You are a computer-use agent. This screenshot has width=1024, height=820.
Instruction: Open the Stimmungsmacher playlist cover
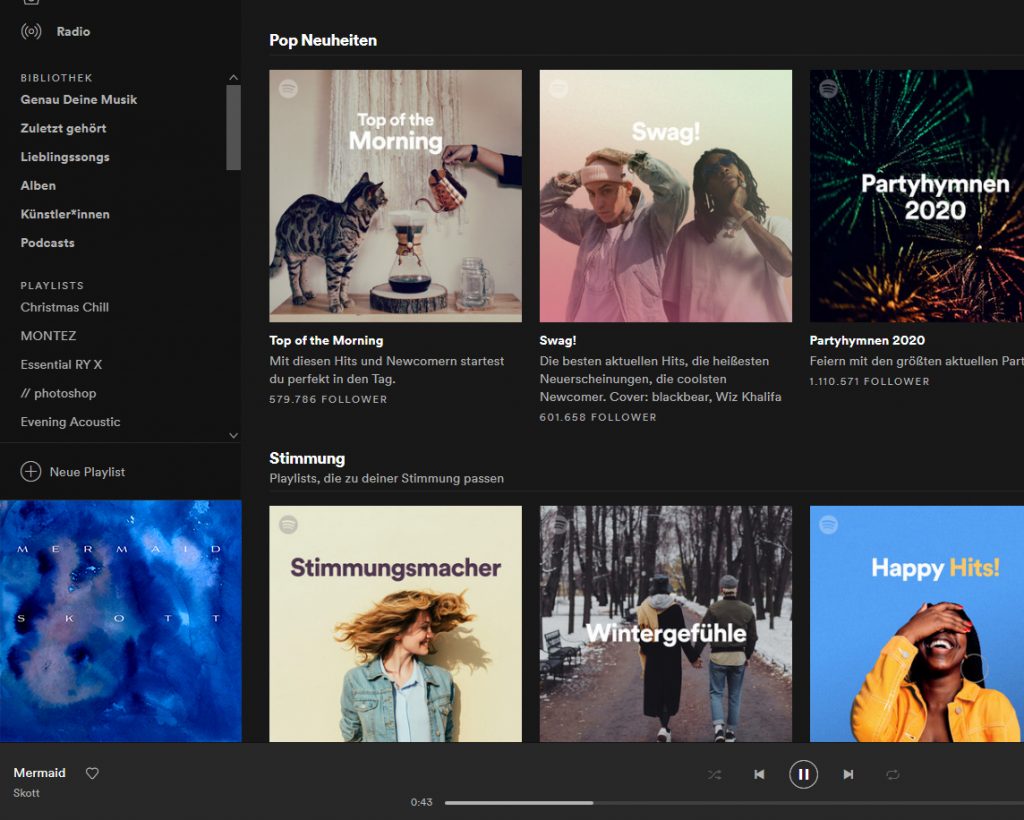395,623
